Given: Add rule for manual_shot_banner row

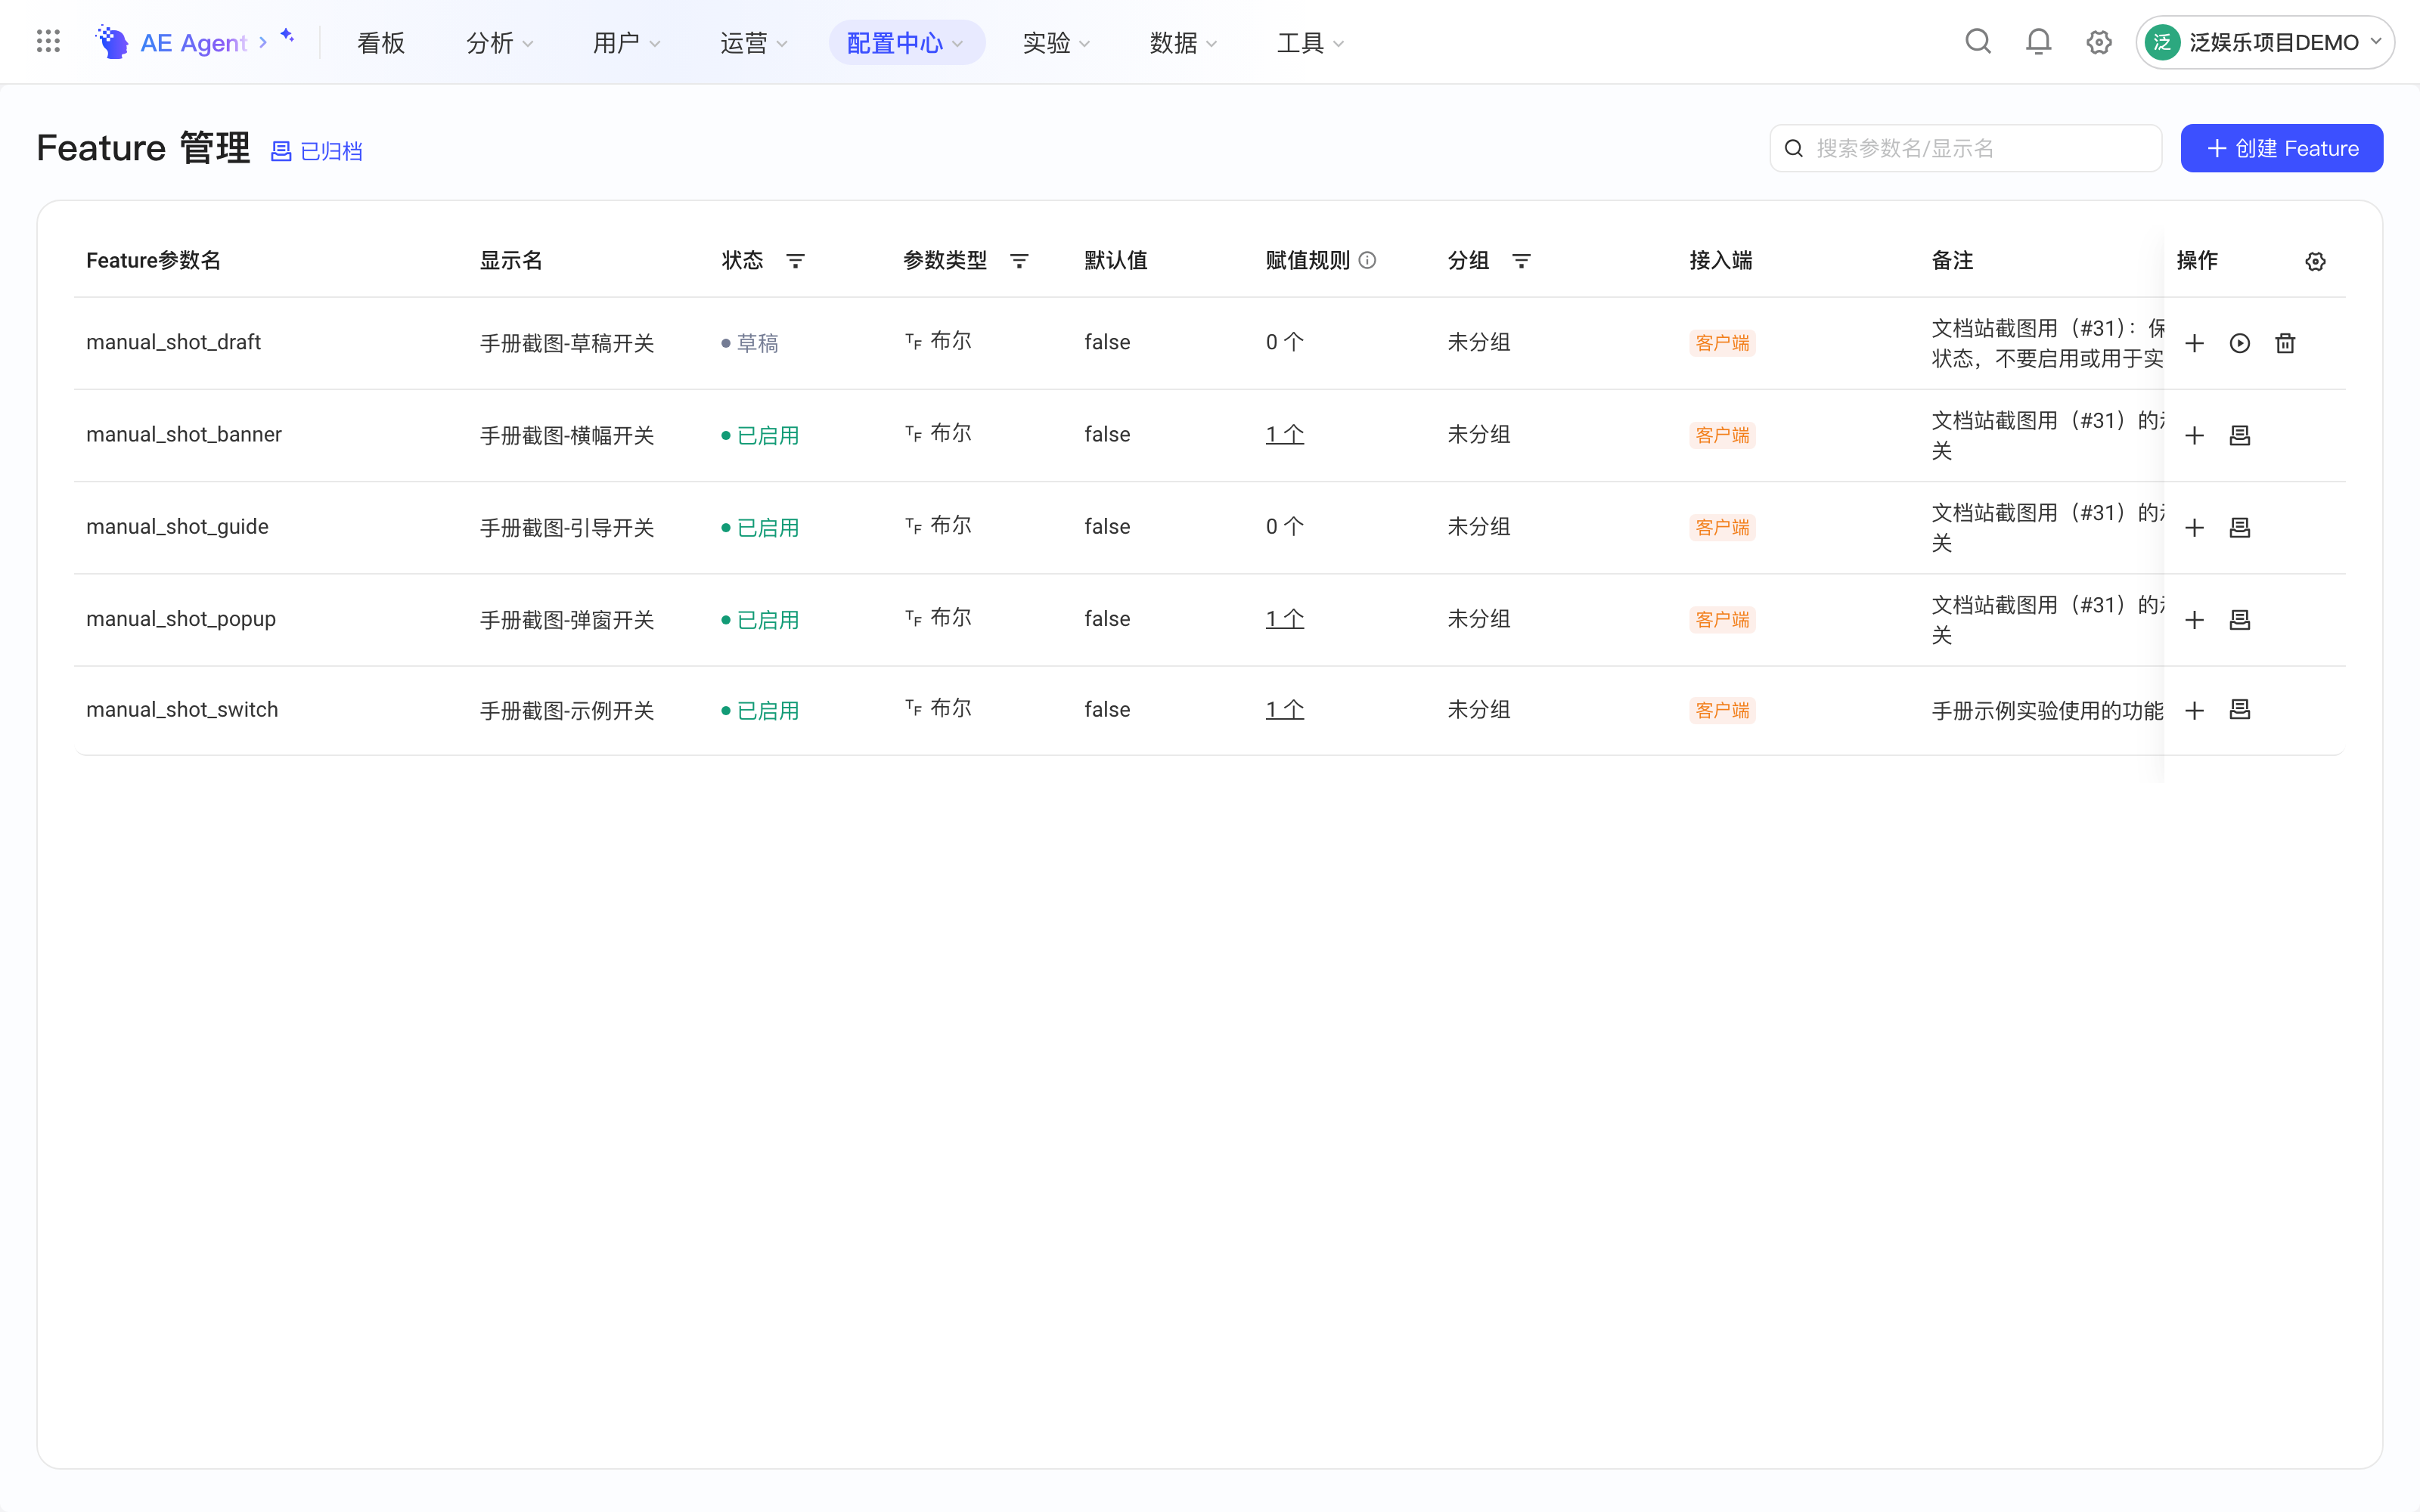Looking at the screenshot, I should [x=2194, y=435].
